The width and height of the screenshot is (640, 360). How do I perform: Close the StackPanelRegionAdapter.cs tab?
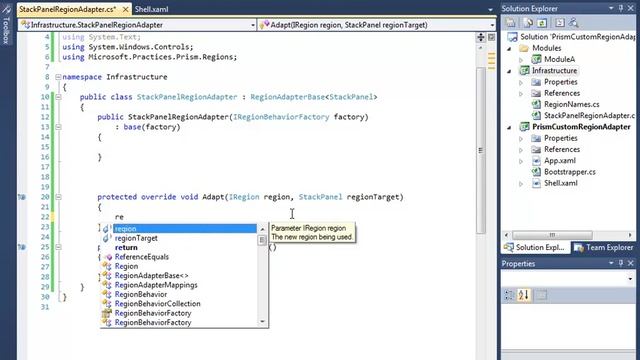click(x=125, y=9)
